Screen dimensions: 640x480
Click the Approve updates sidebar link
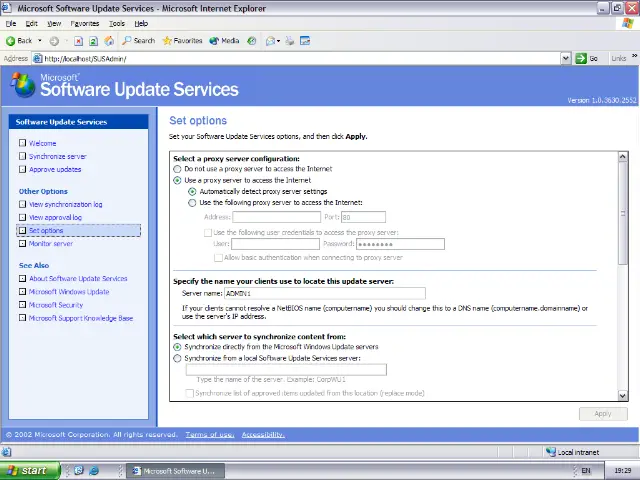click(55, 169)
